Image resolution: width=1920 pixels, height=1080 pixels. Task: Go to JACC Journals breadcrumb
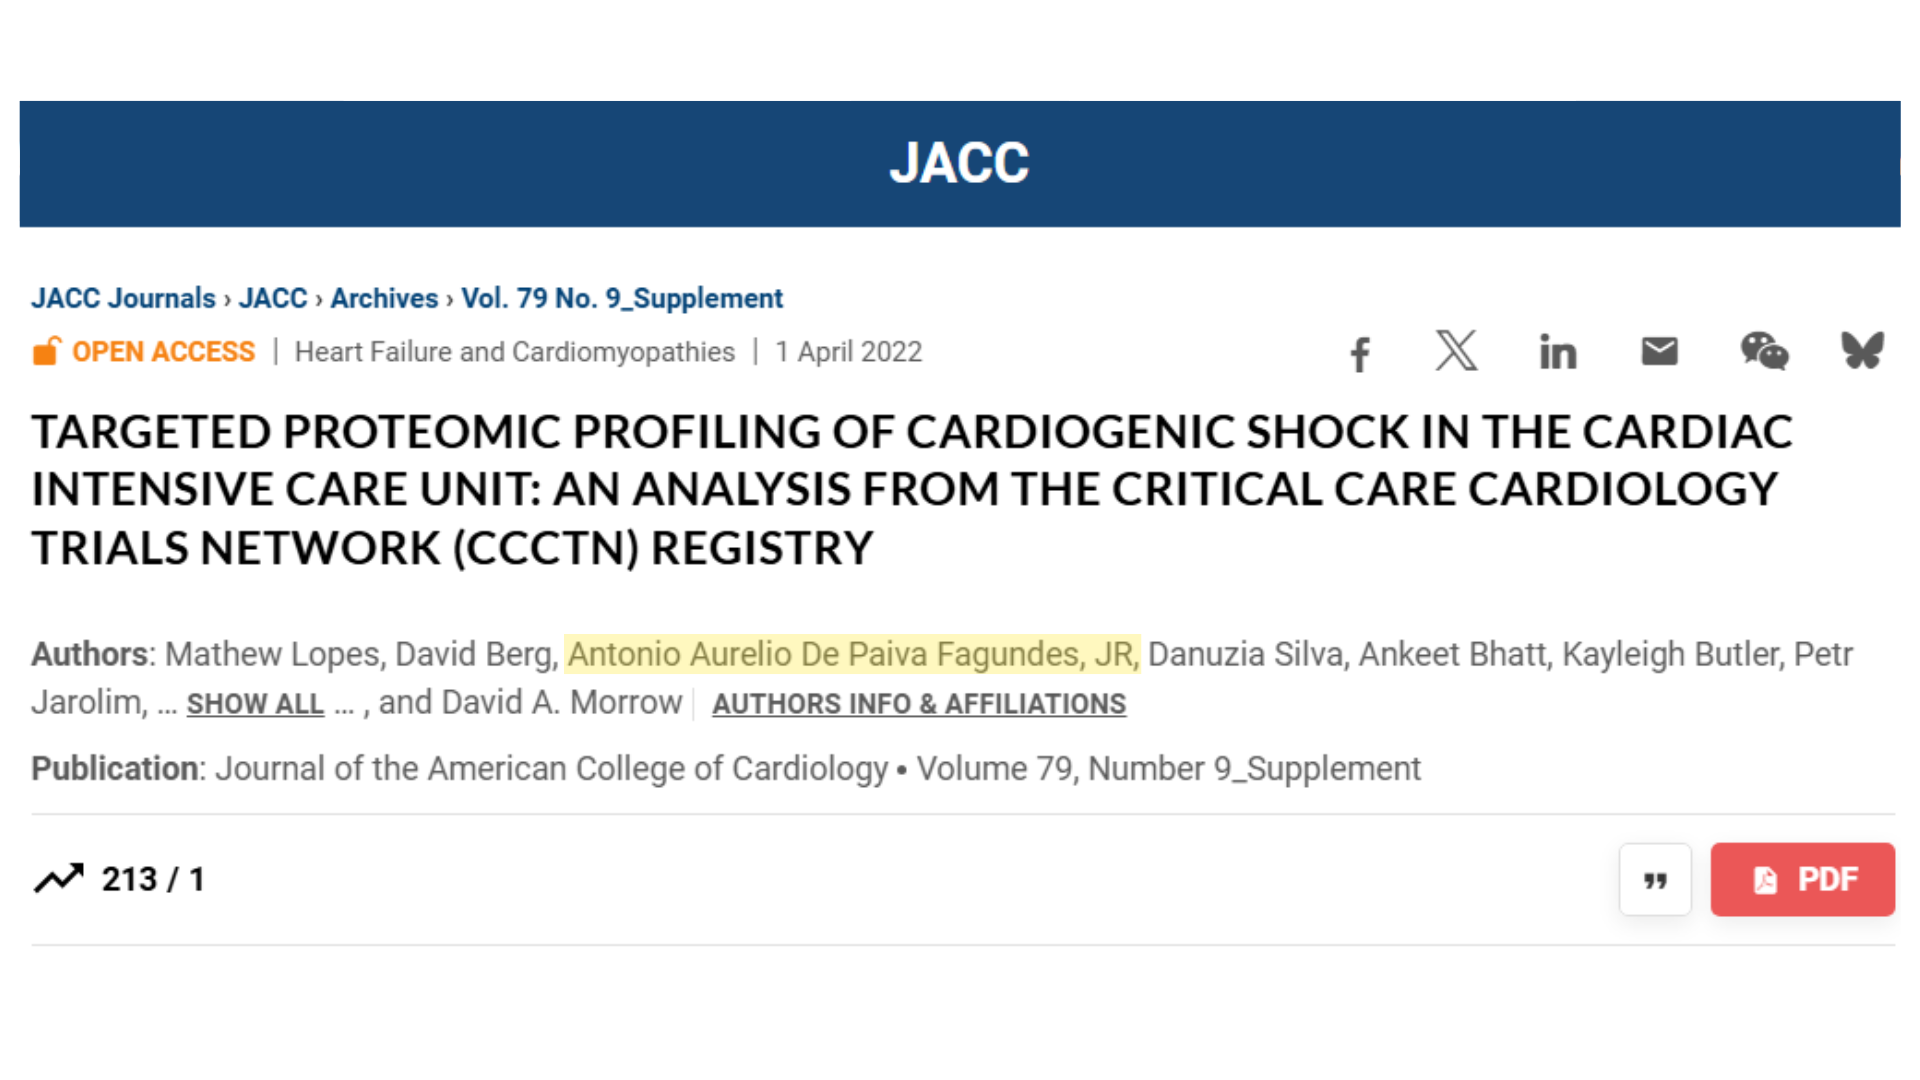(123, 298)
